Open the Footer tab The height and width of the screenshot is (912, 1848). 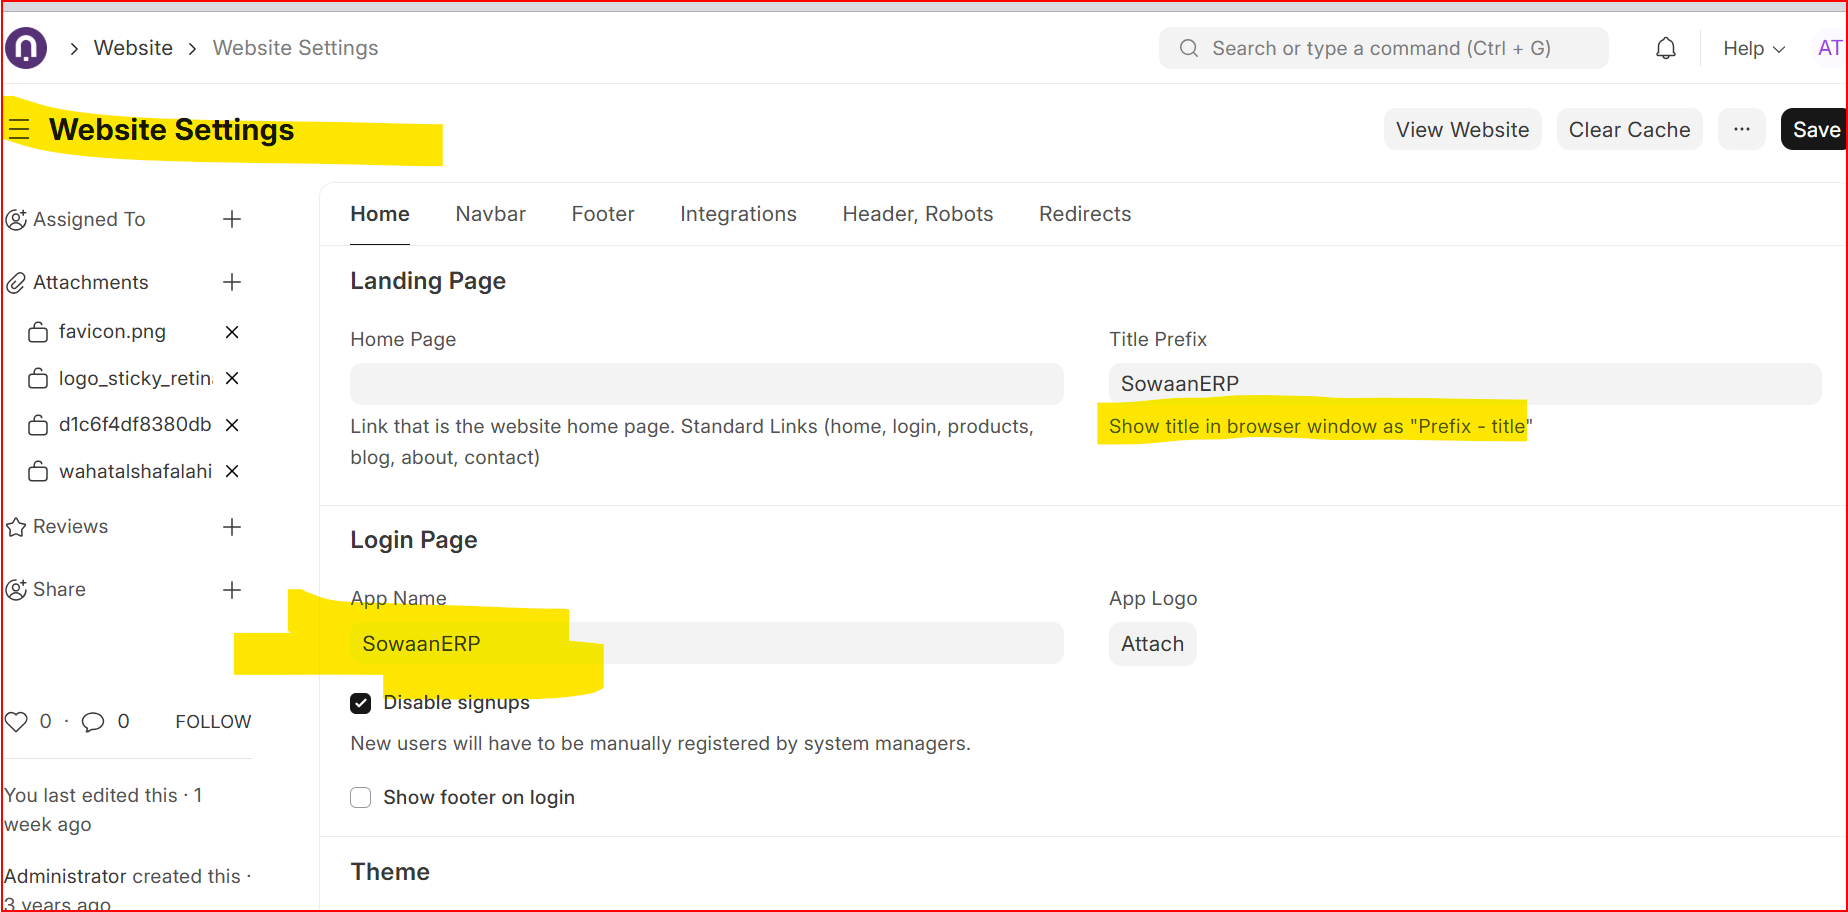pyautogui.click(x=603, y=214)
